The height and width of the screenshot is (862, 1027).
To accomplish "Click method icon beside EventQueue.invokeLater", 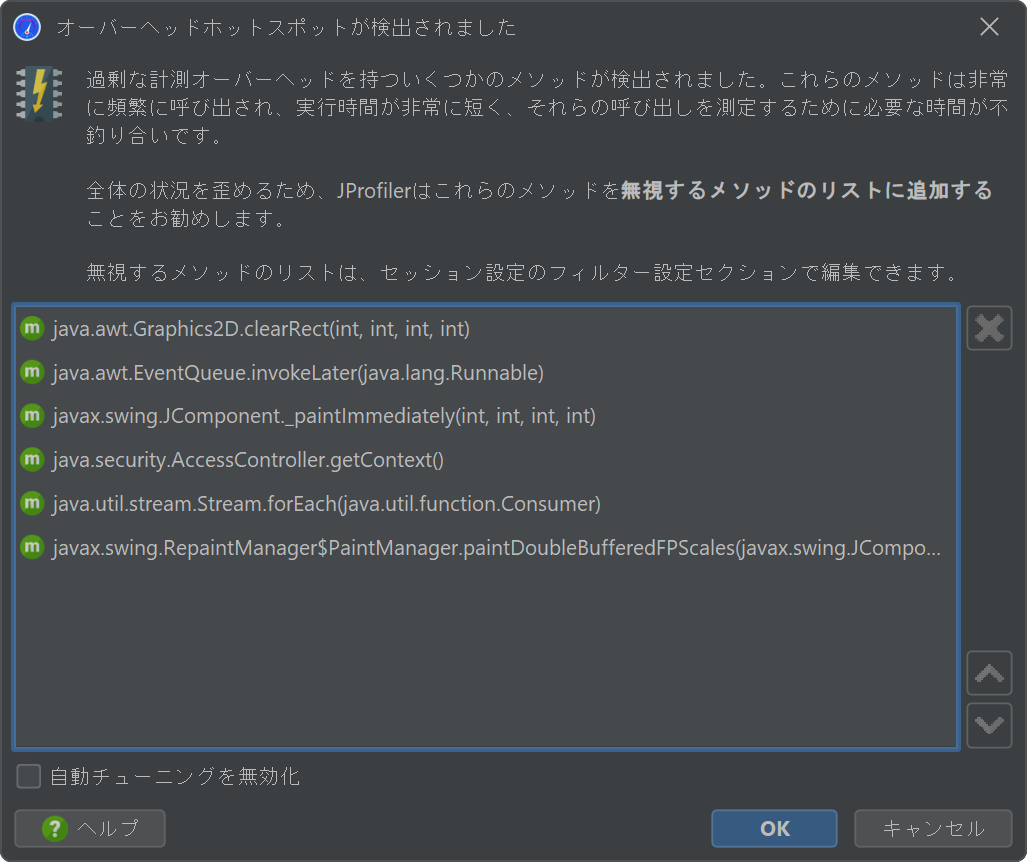I will click(x=32, y=372).
